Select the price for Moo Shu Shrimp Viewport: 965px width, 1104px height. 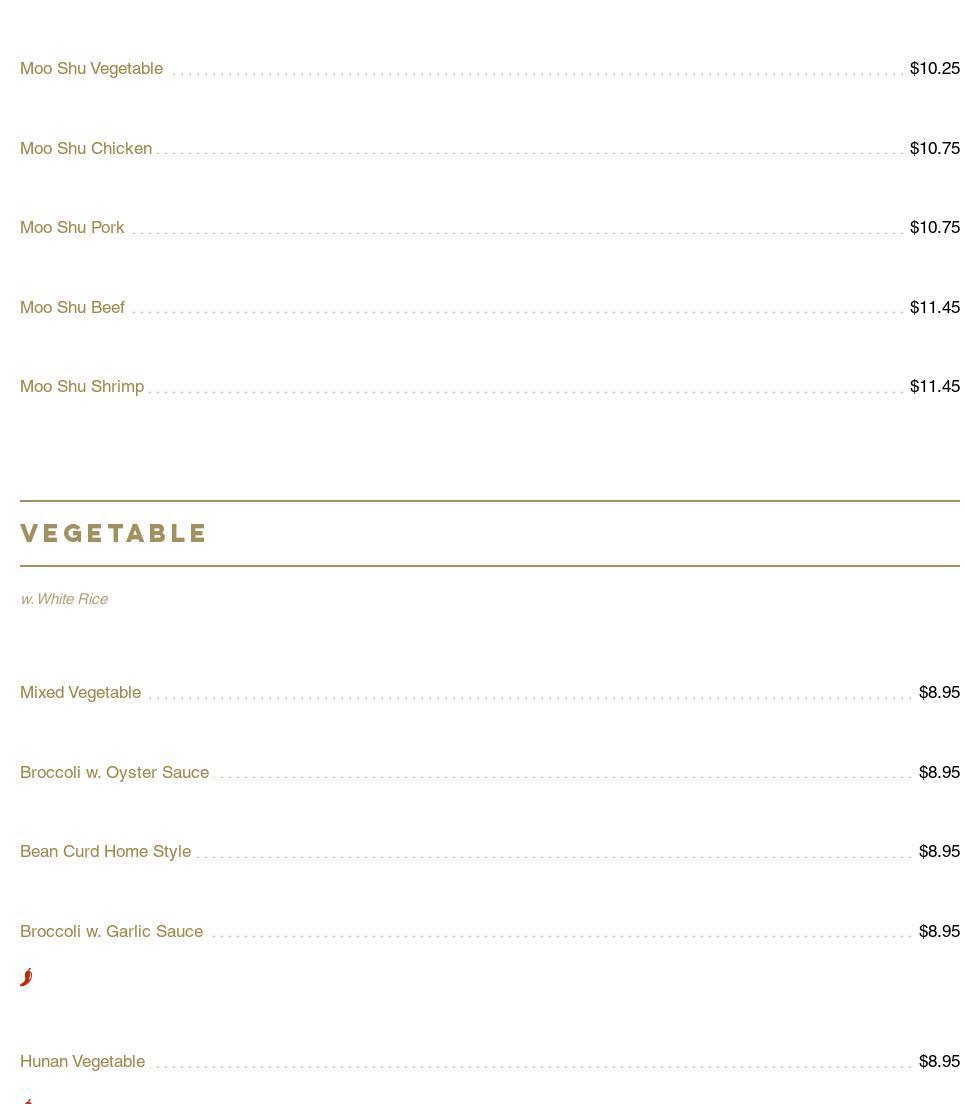tap(934, 386)
